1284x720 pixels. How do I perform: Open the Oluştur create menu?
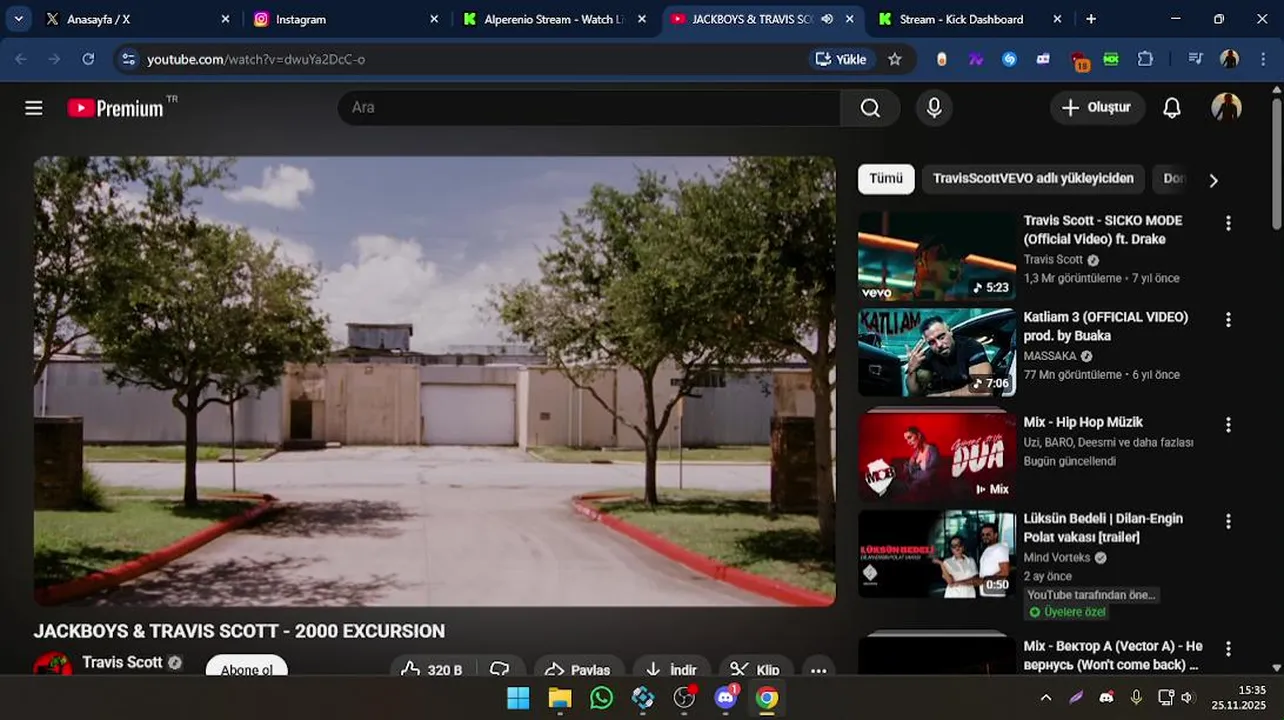[1097, 108]
